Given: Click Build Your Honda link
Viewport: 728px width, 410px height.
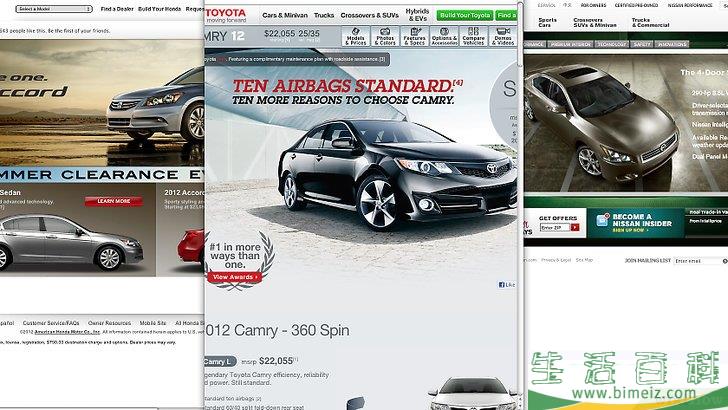Looking at the screenshot, I should [x=159, y=9].
